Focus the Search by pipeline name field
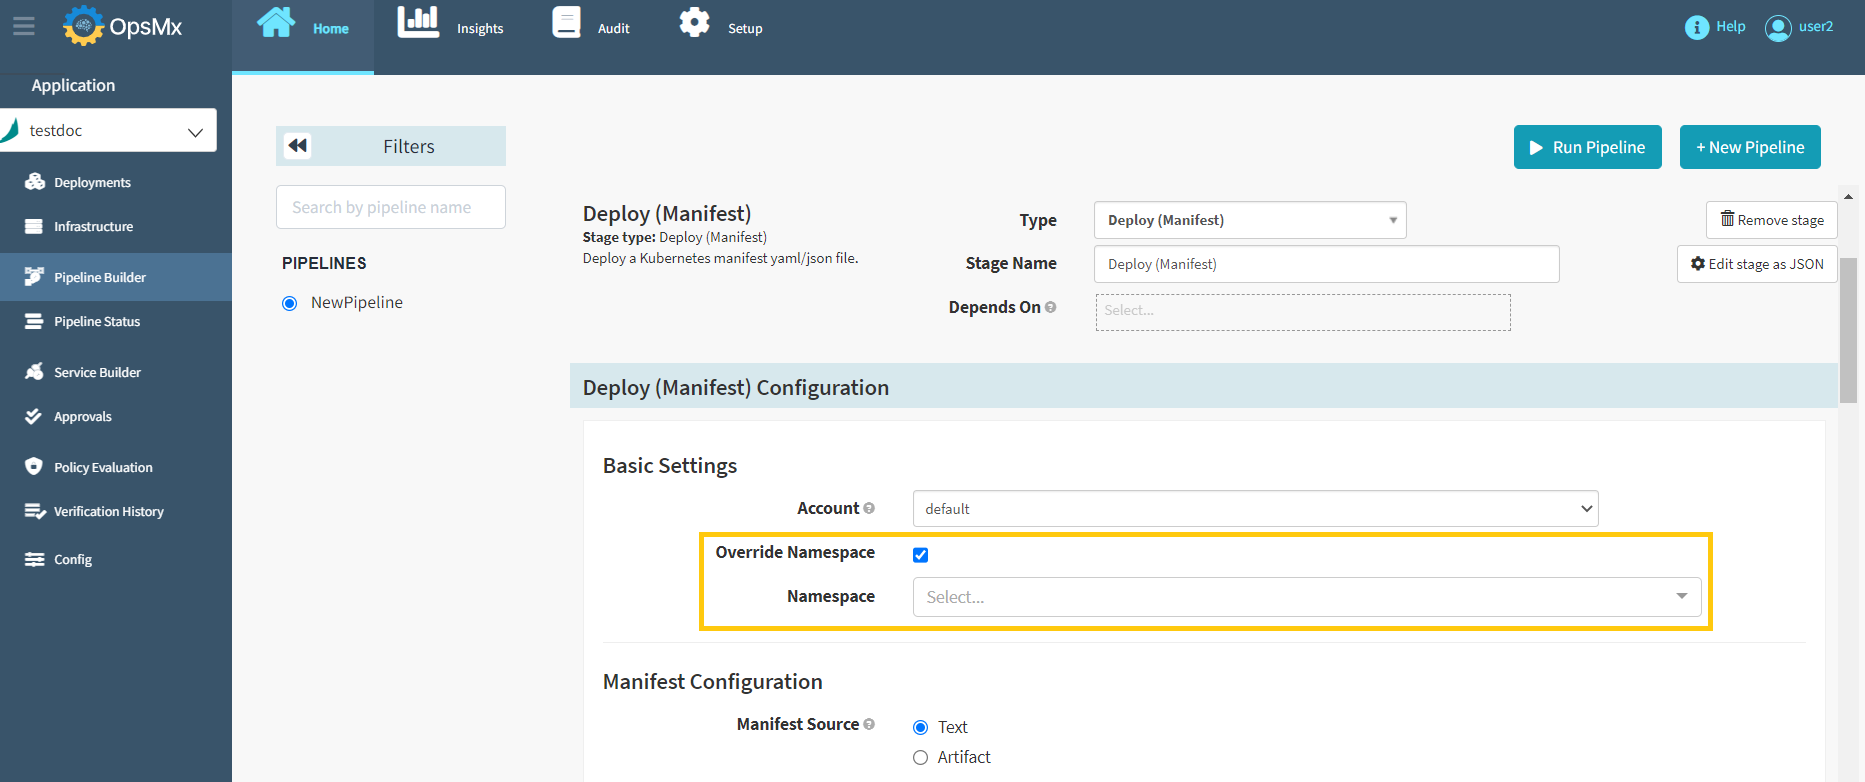This screenshot has height=782, width=1865. coord(390,207)
